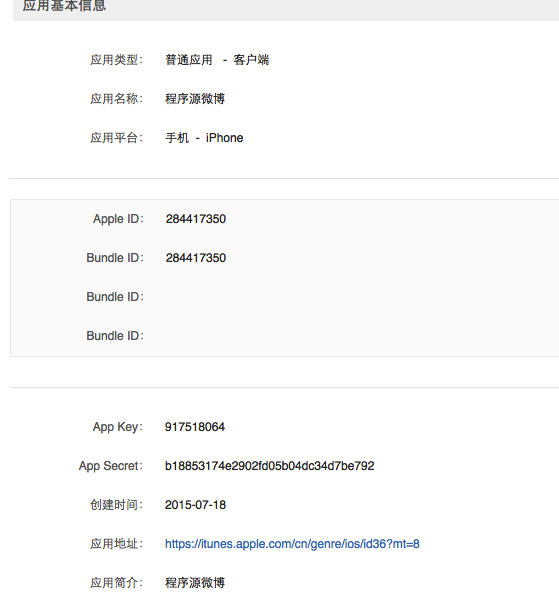Image resolution: width=559 pixels, height=602 pixels.
Task: Click the Apple ID label
Action: [x=118, y=219]
